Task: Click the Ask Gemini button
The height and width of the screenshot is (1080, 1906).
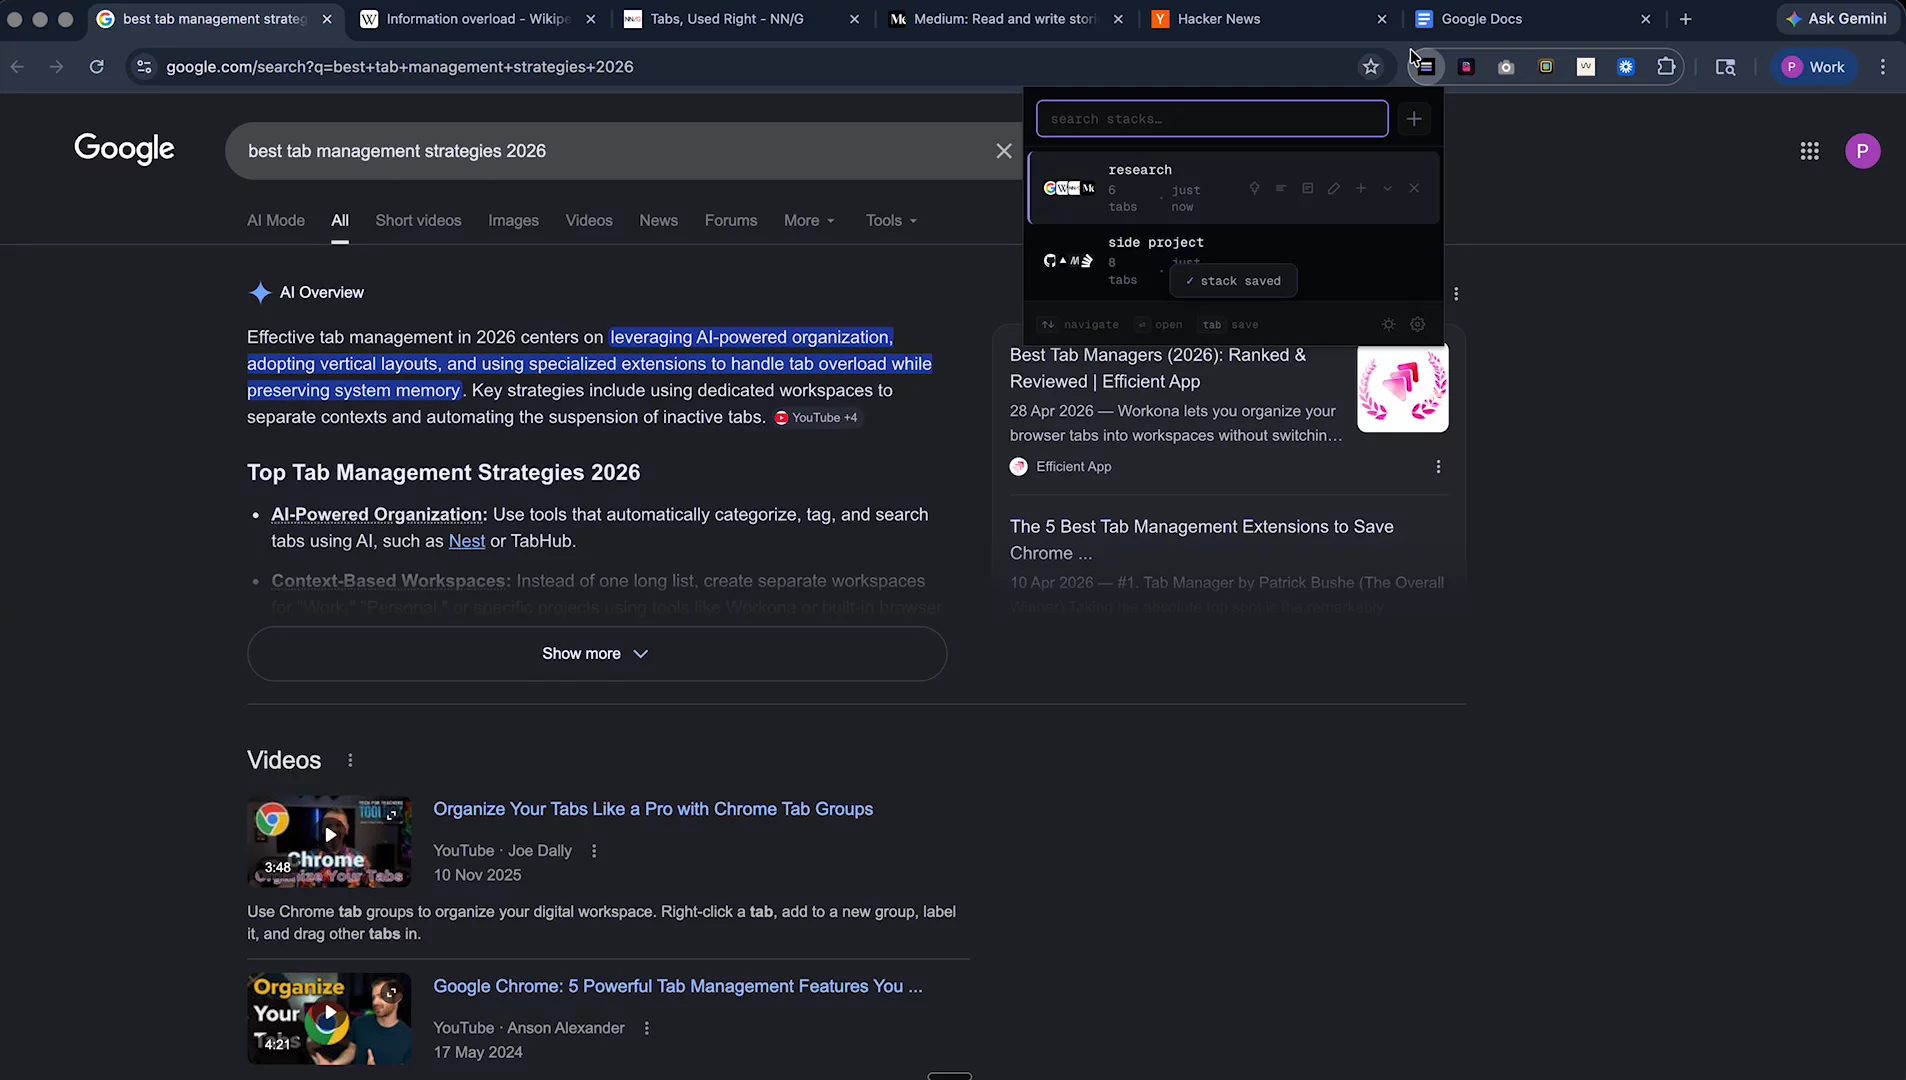Action: (1837, 19)
